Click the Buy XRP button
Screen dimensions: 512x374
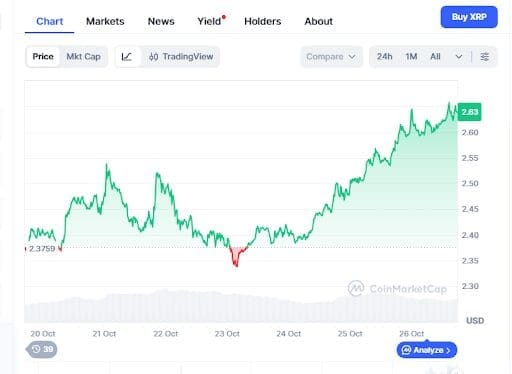469,17
